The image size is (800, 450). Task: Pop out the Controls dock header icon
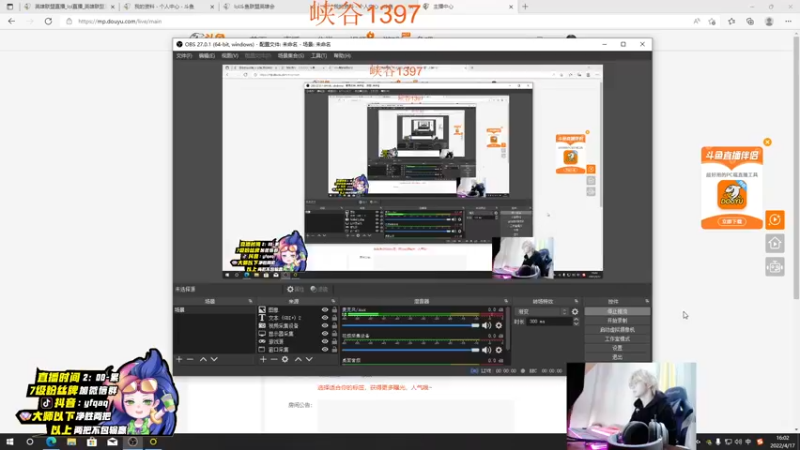647,302
